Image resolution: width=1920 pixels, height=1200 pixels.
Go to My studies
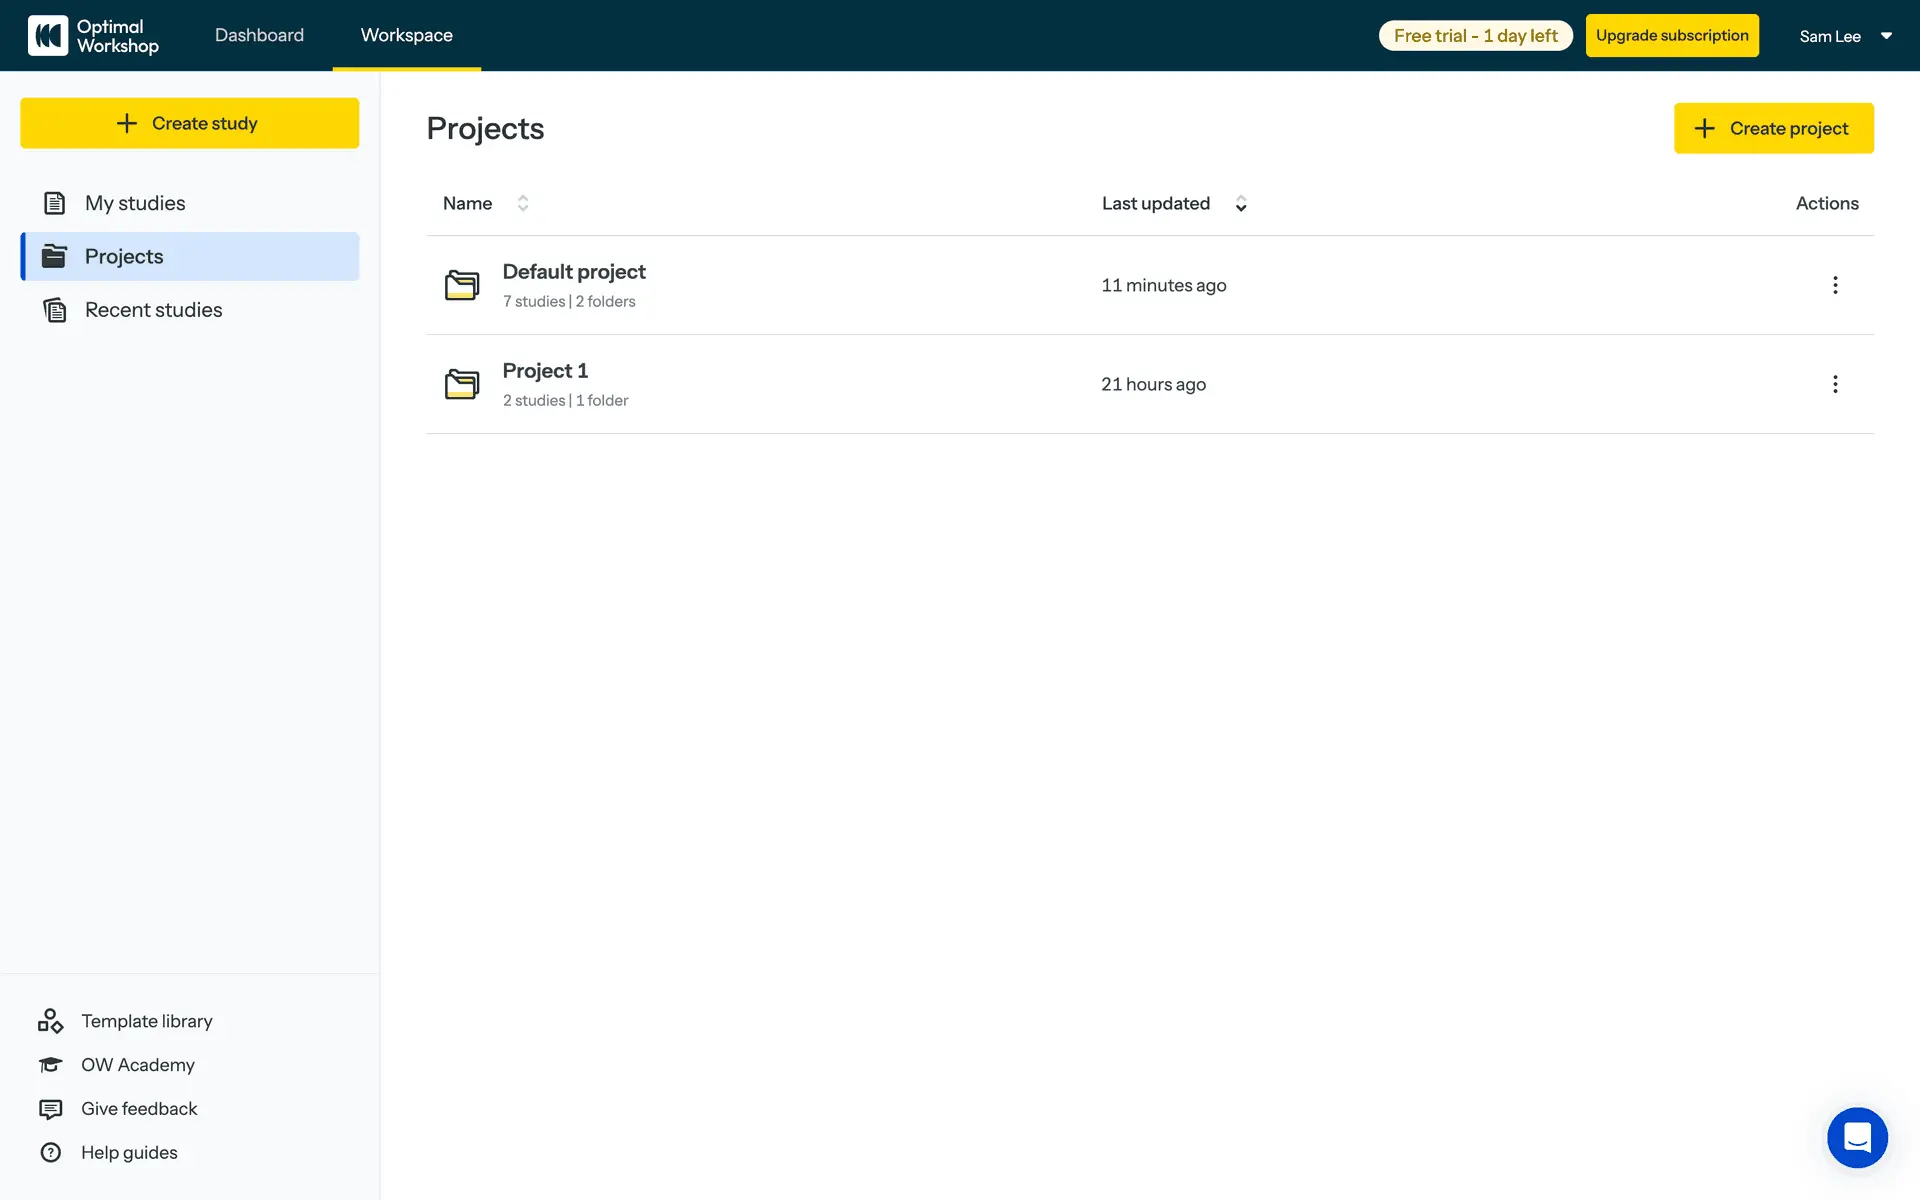click(x=135, y=203)
